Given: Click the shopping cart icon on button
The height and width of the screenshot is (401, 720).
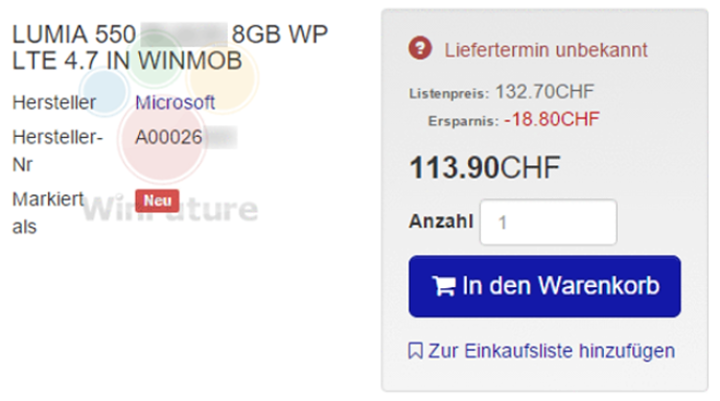Looking at the screenshot, I should [x=444, y=286].
